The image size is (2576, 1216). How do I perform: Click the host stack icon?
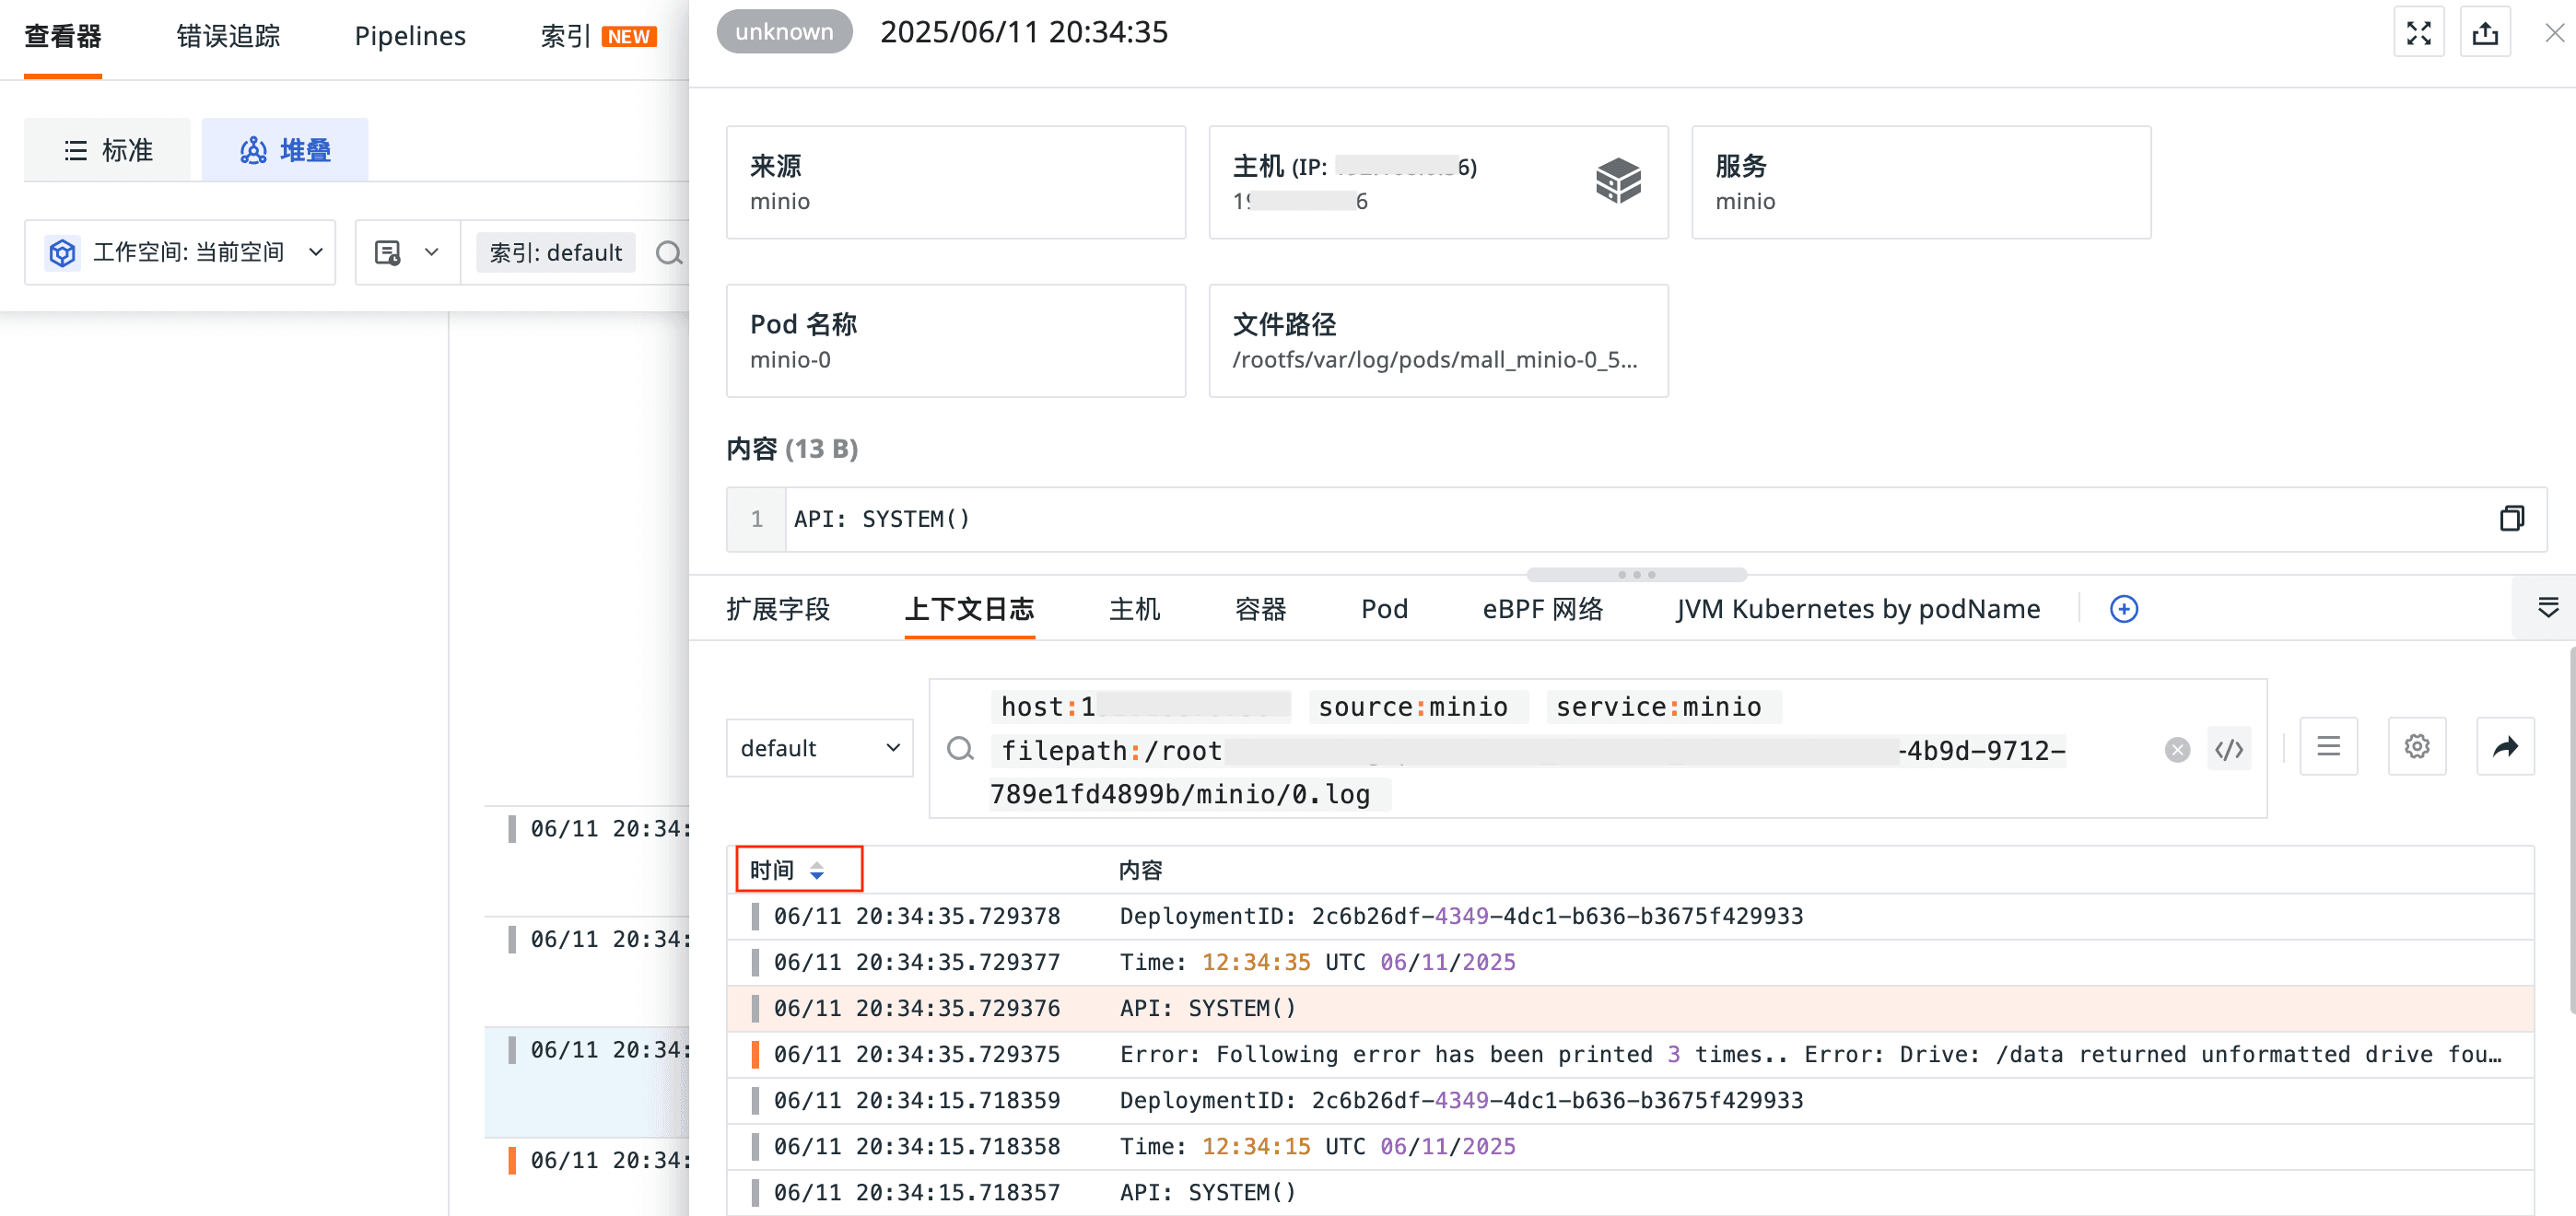pos(1618,180)
